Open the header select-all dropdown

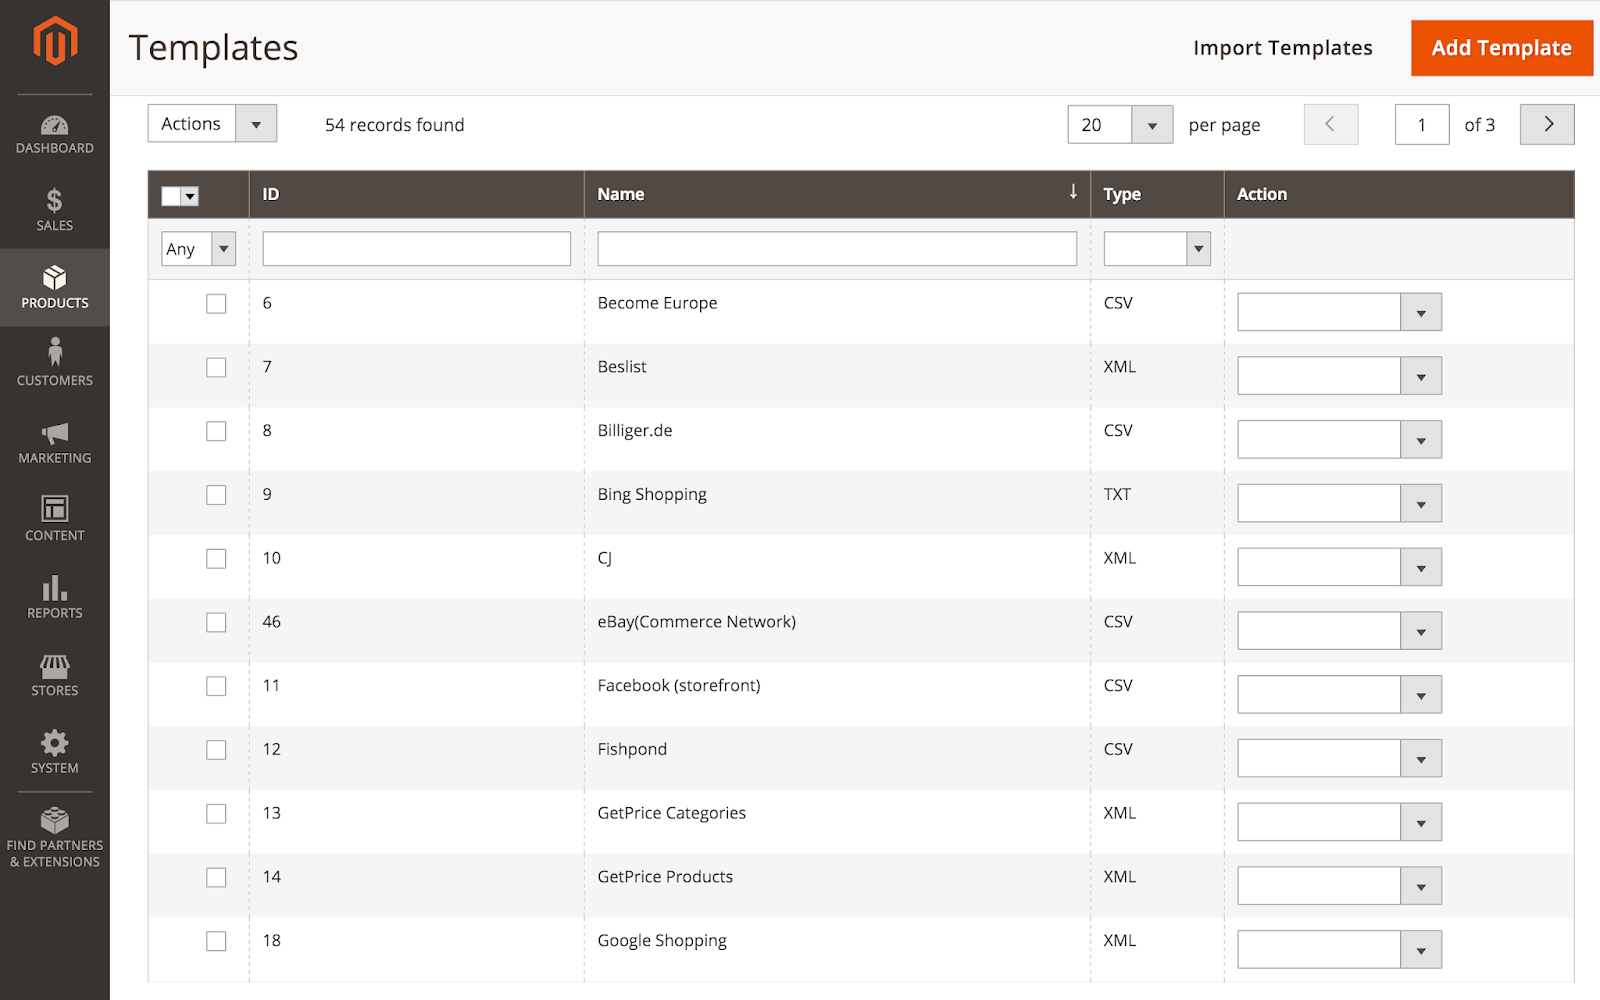180,196
